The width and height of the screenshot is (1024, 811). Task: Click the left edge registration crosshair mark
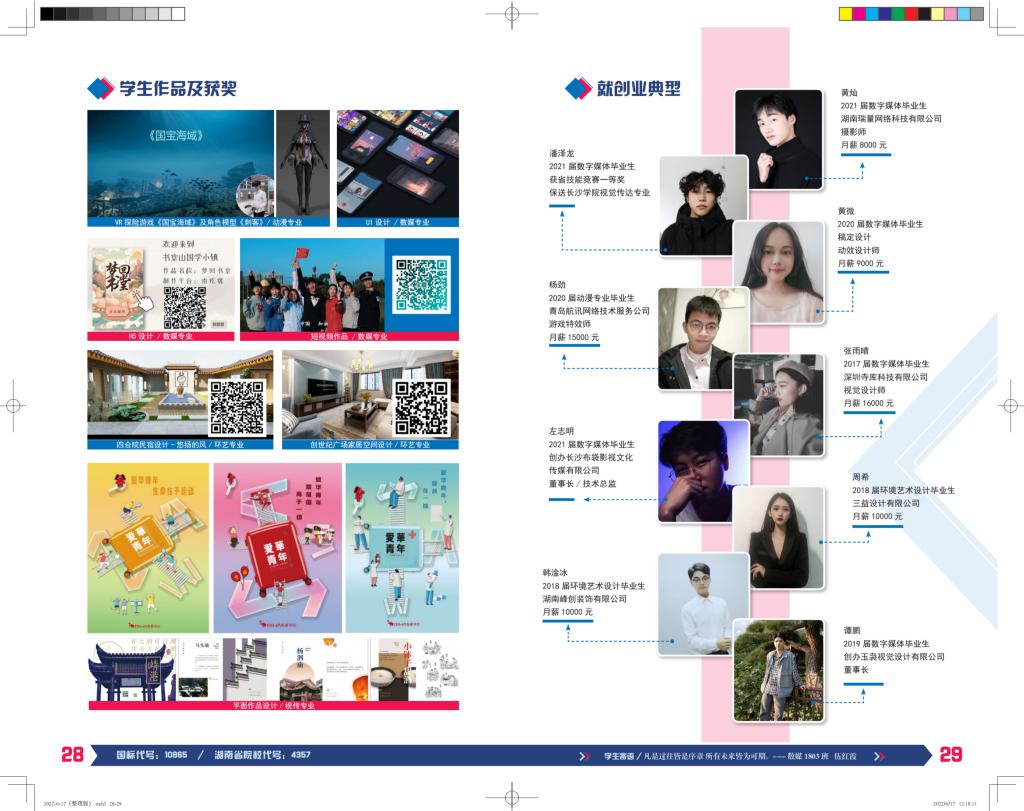tap(14, 406)
